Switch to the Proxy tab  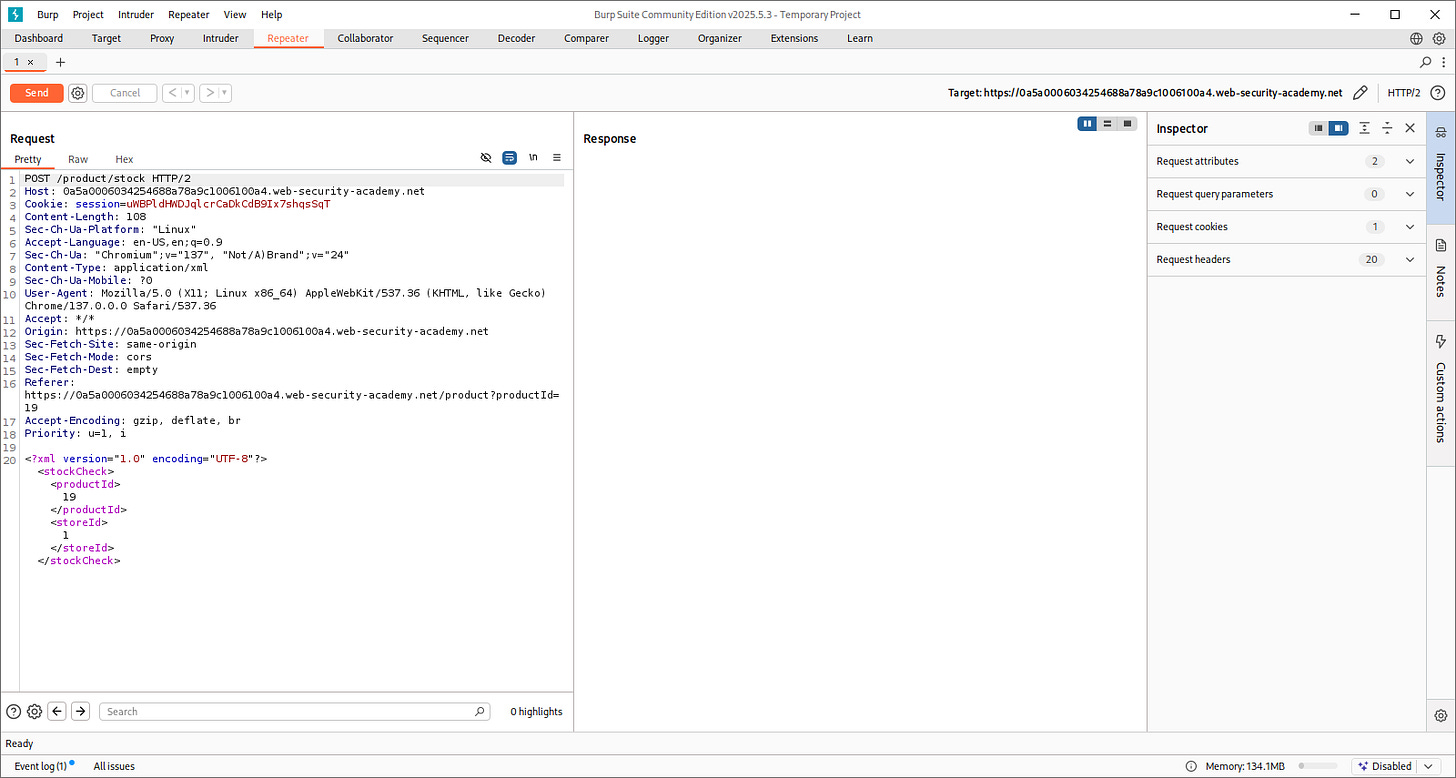click(x=162, y=38)
